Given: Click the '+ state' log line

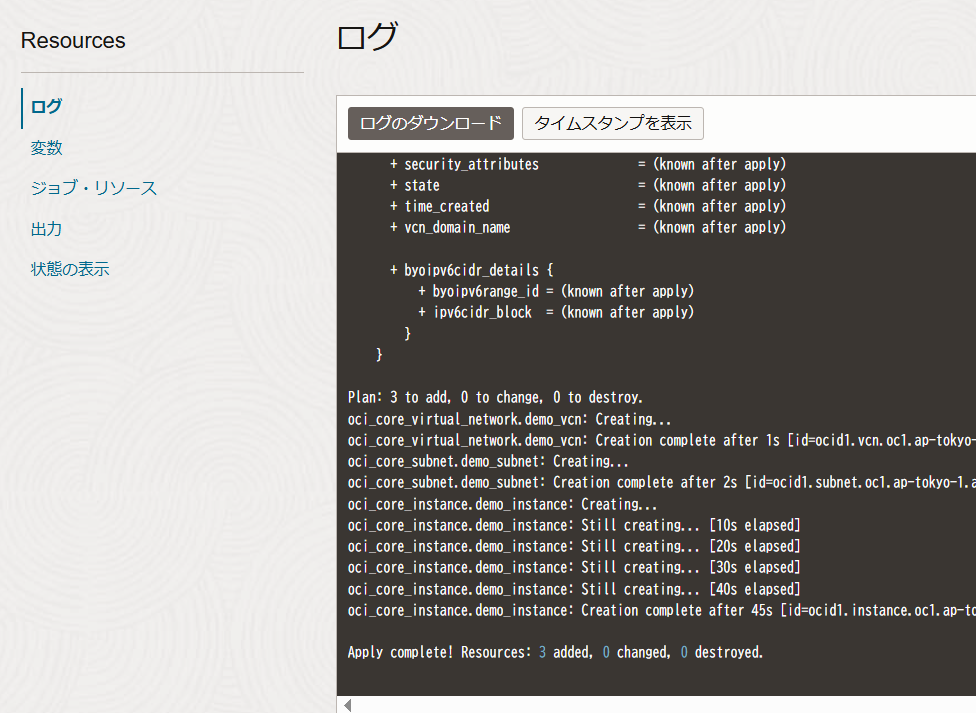Looking at the screenshot, I should click(x=588, y=186).
